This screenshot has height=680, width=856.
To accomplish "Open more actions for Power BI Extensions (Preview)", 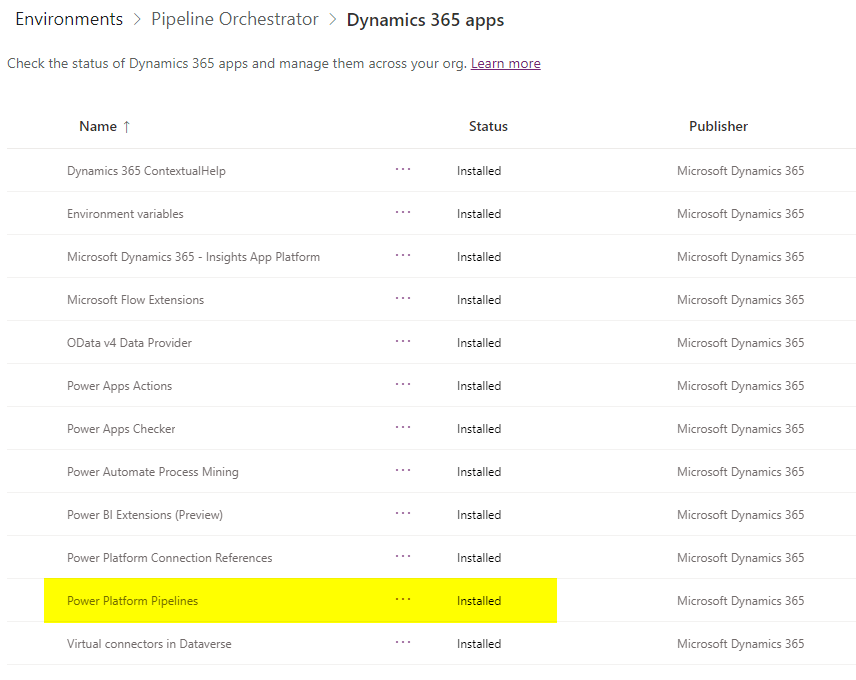I will point(403,514).
